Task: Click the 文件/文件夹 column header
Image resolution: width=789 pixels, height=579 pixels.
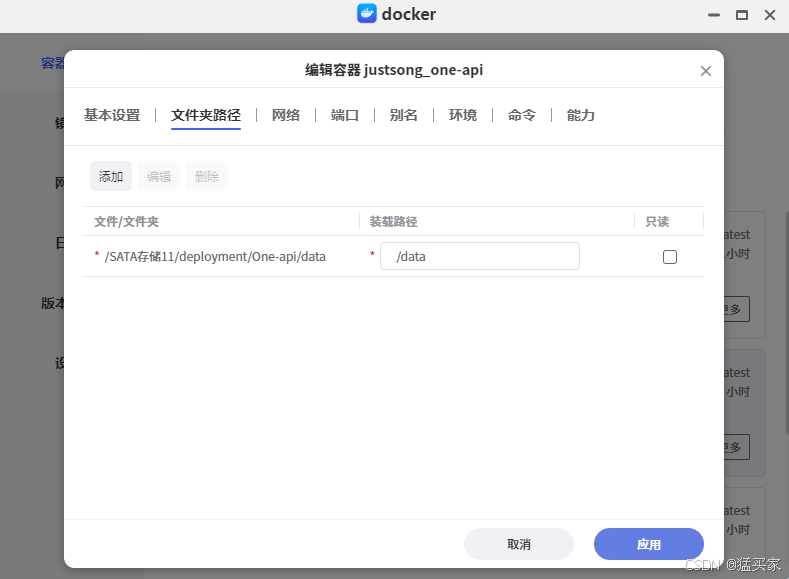Action: click(x=126, y=221)
